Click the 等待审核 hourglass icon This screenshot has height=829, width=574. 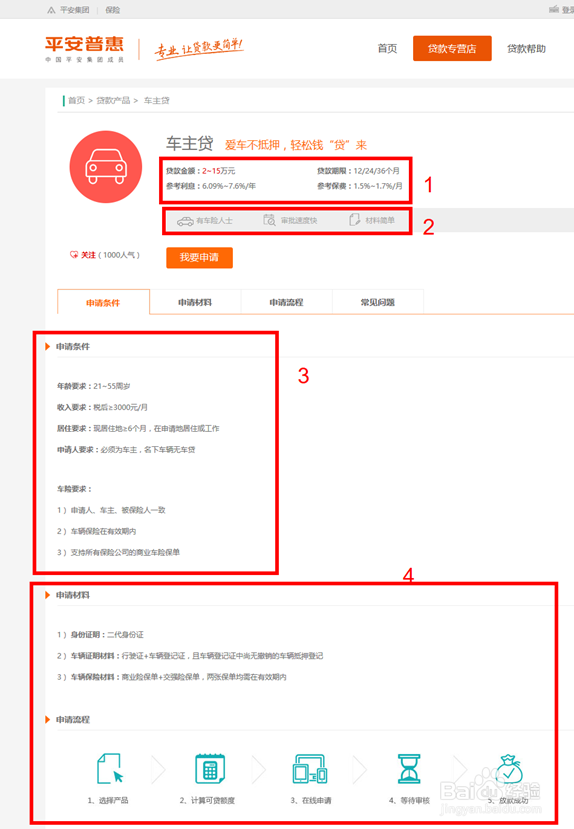tap(409, 769)
